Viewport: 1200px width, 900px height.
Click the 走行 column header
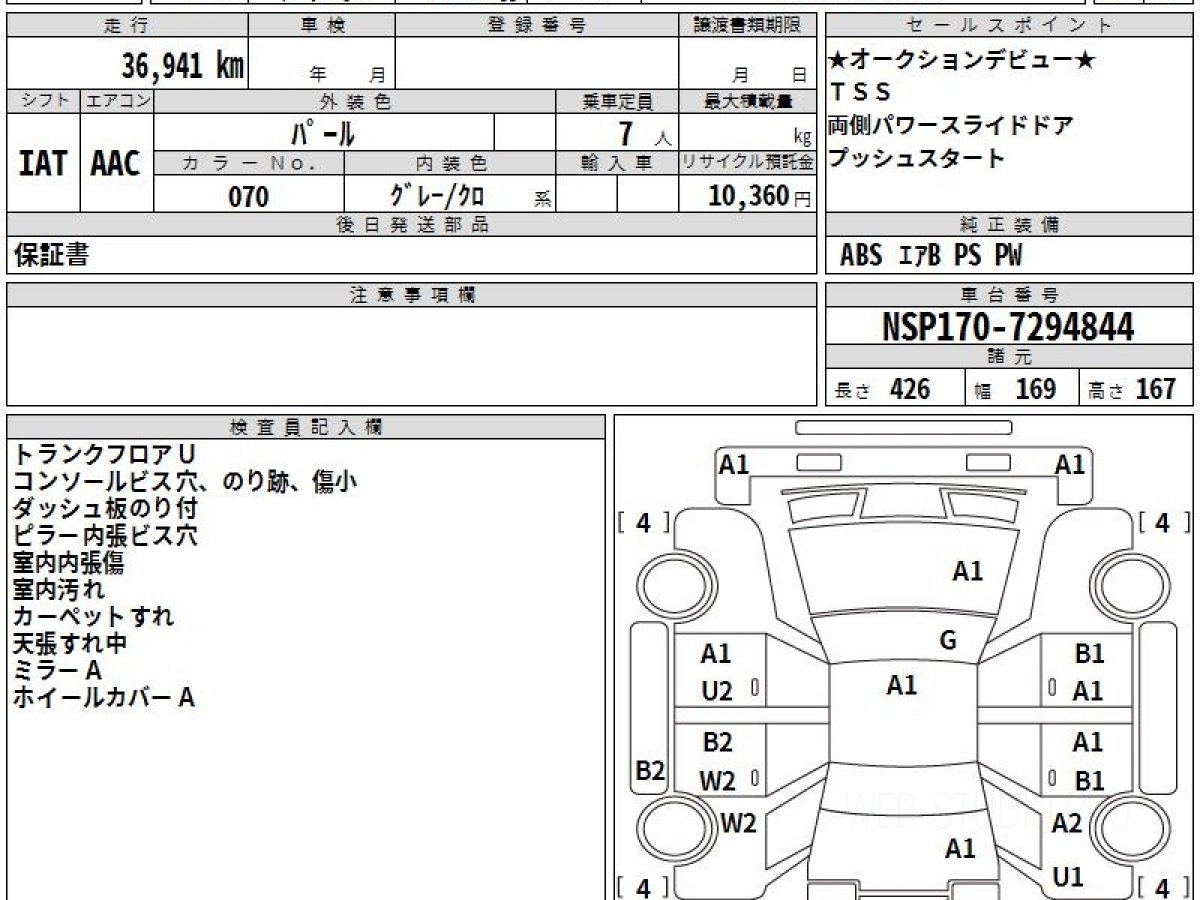tap(126, 26)
